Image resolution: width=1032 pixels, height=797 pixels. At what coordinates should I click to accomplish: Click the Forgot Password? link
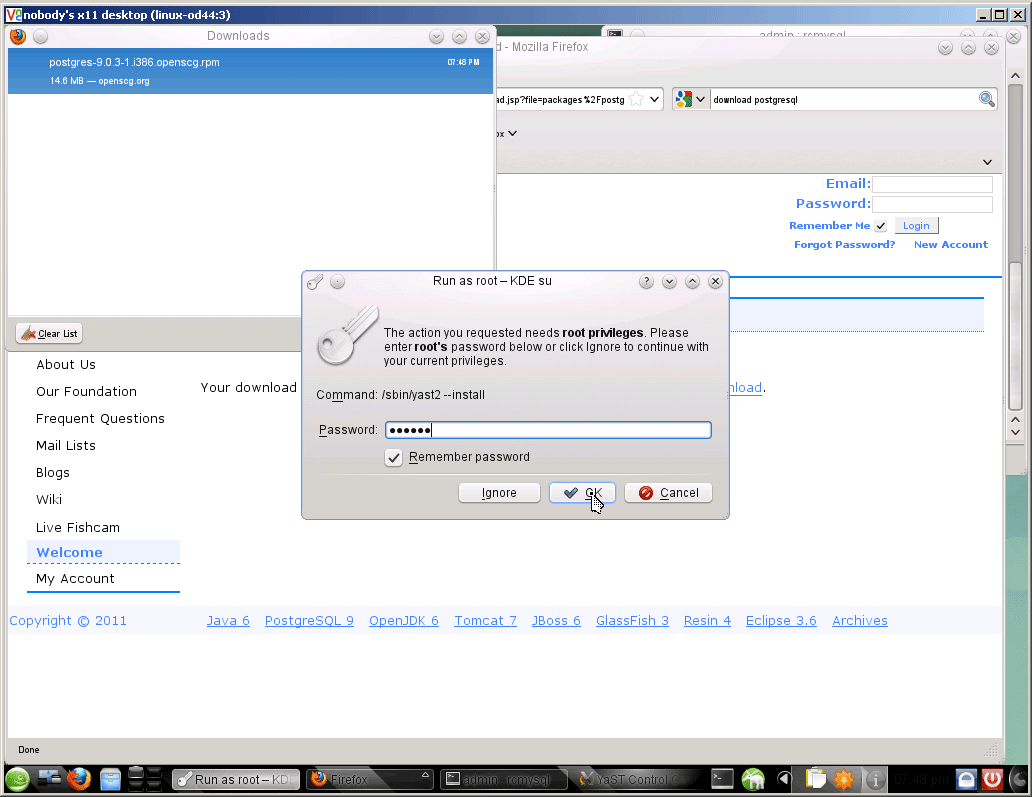(844, 245)
